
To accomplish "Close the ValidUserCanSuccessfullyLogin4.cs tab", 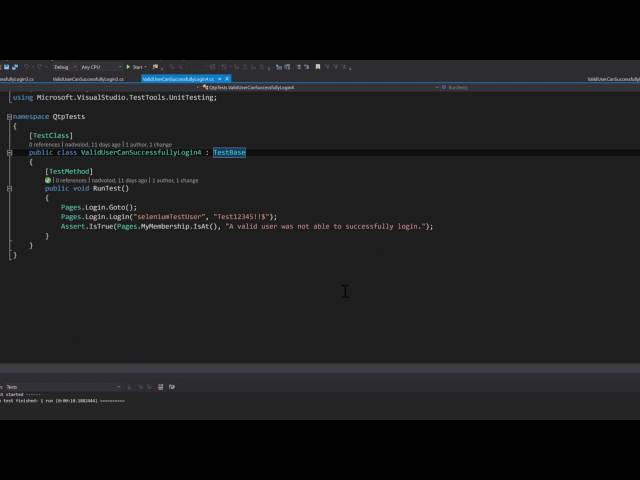I will pos(227,79).
